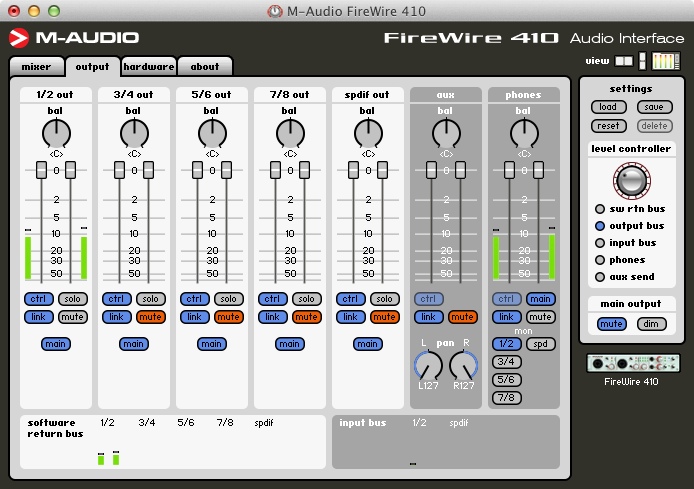Select the narrow vertical view icon
The image size is (694, 489).
point(642,61)
